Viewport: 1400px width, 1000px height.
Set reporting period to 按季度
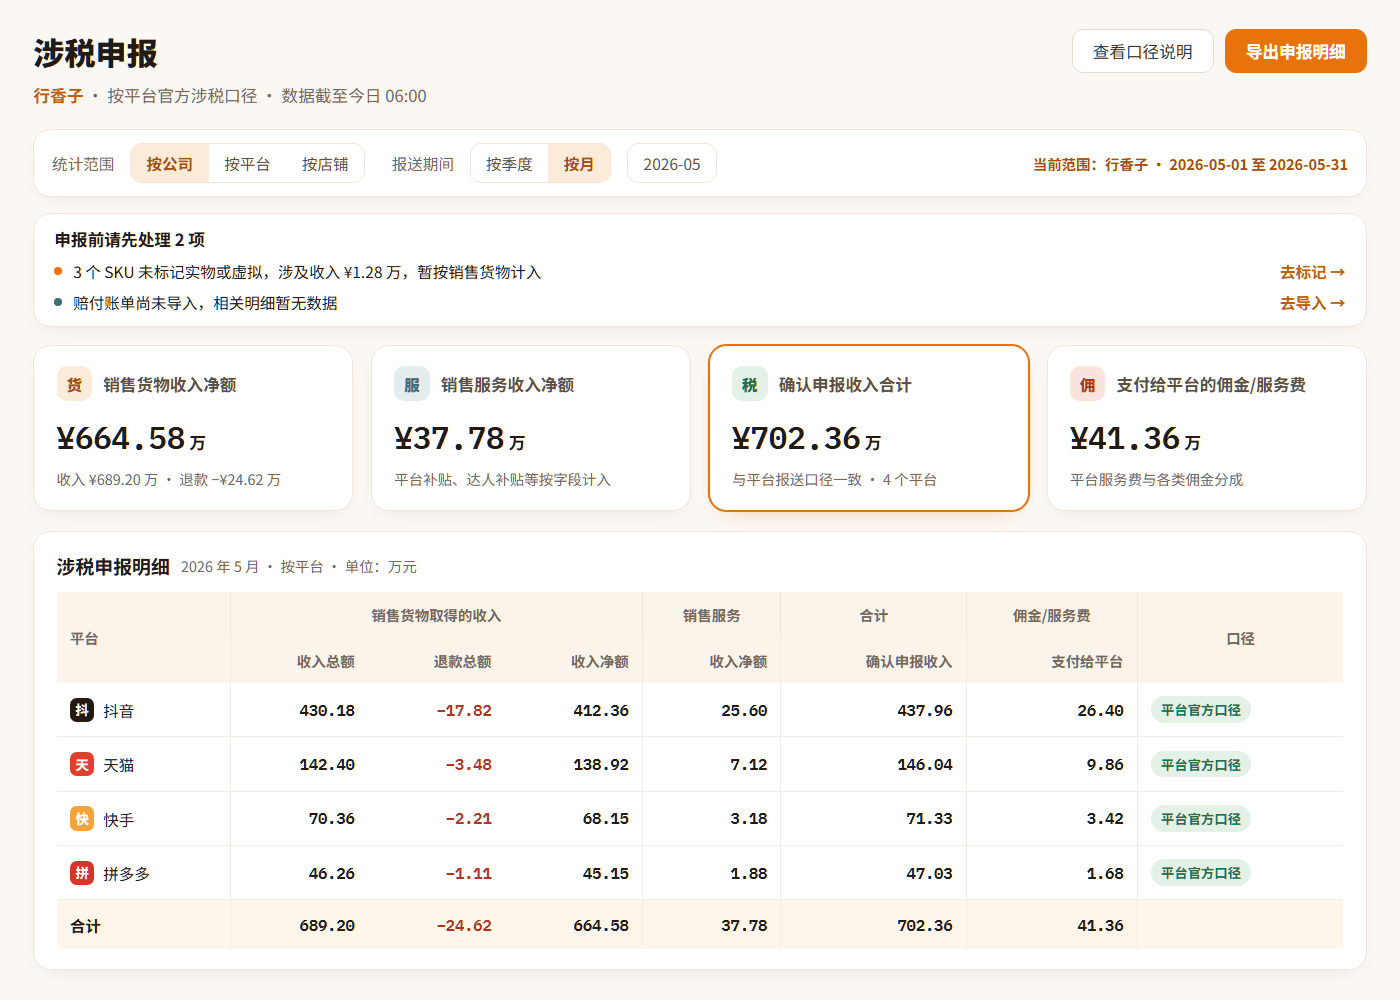point(509,164)
